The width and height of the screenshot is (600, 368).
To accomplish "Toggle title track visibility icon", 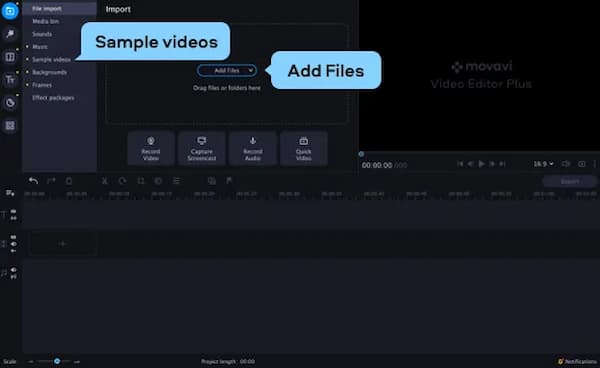I will 13,211.
